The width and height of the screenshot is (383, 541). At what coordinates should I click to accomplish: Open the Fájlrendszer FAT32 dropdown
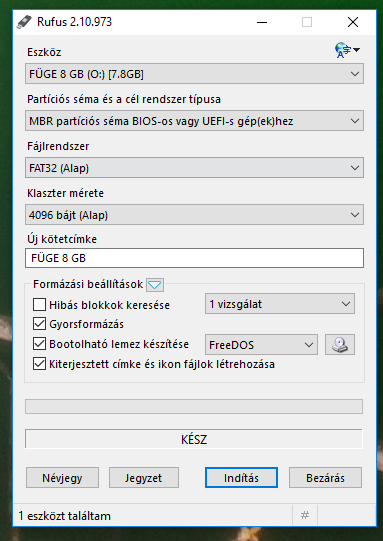pyautogui.click(x=194, y=168)
